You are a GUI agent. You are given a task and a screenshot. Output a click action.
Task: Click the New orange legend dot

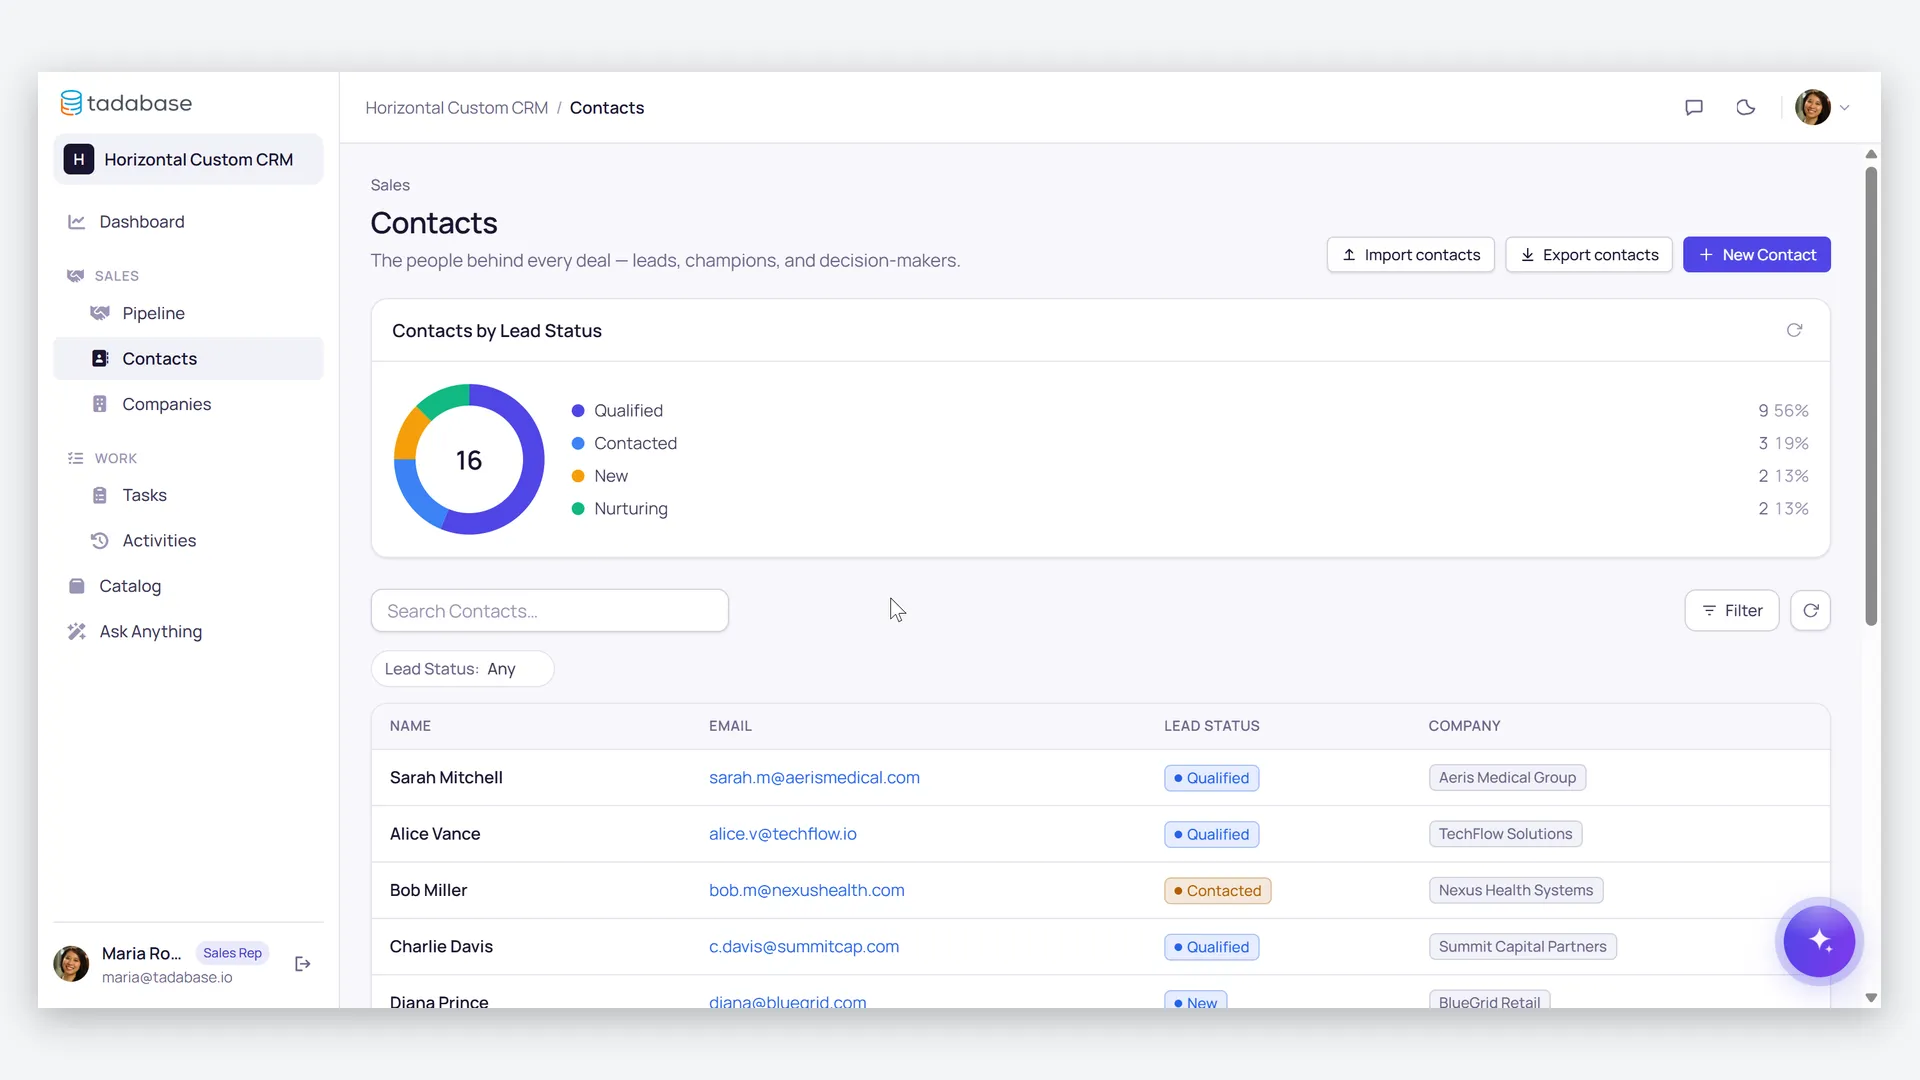578,476
